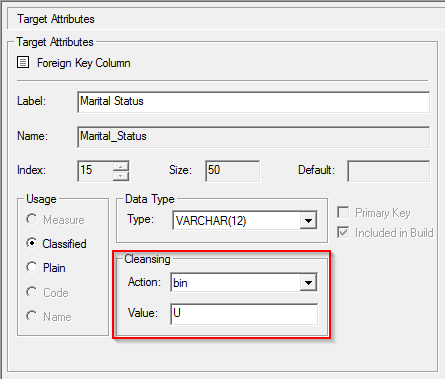Toggle the Primary Key checkbox

343,212
